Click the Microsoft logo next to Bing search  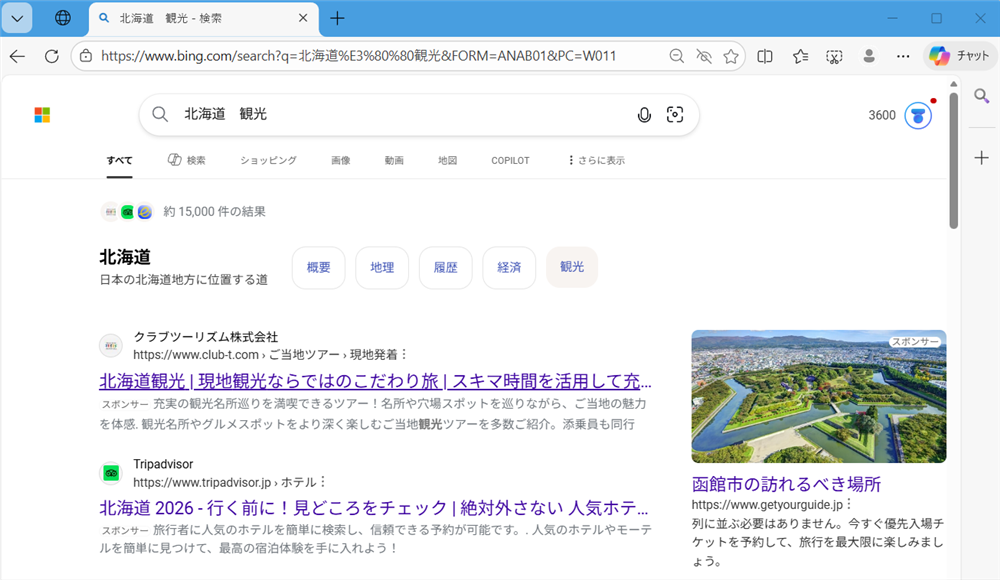41,114
